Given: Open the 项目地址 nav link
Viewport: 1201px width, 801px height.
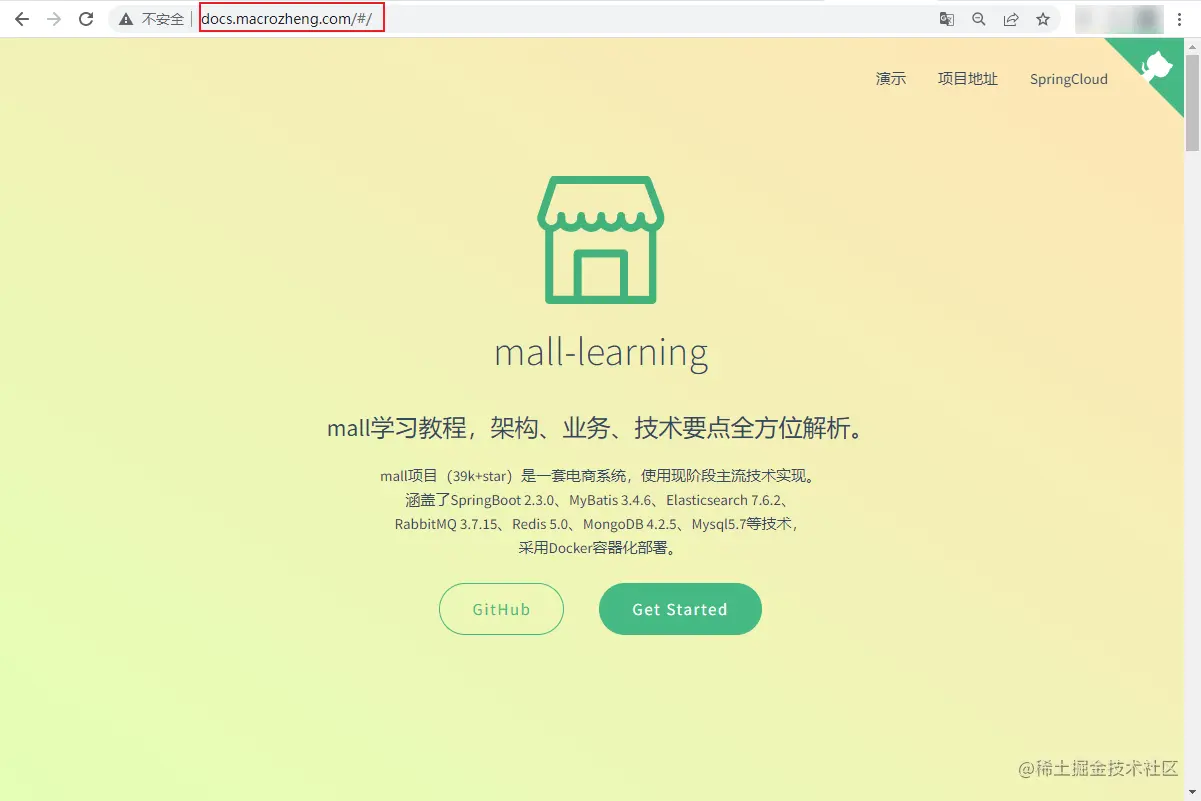Looking at the screenshot, I should pos(968,79).
